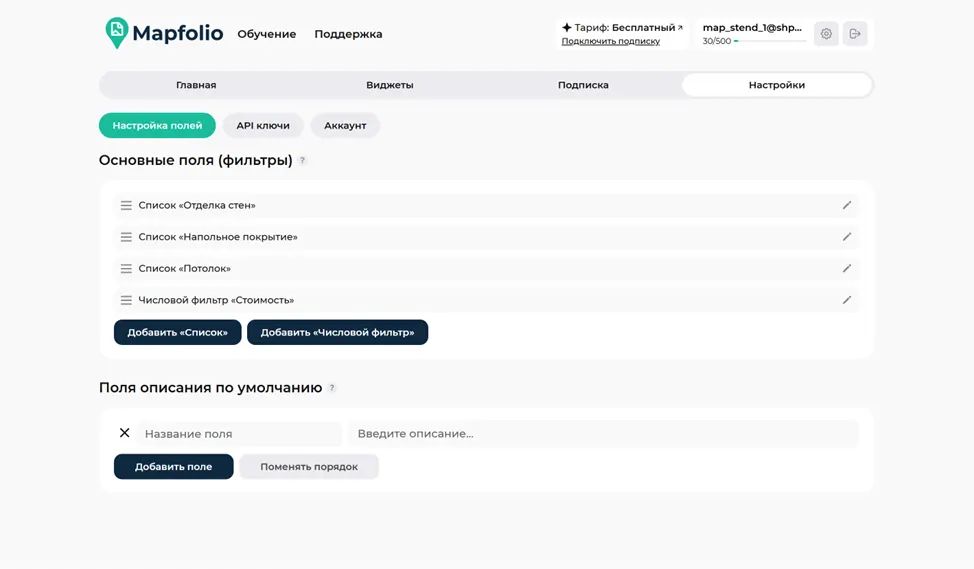Show help for «Основные поля (фильтры)»
The height and width of the screenshot is (569, 974).
point(303,160)
